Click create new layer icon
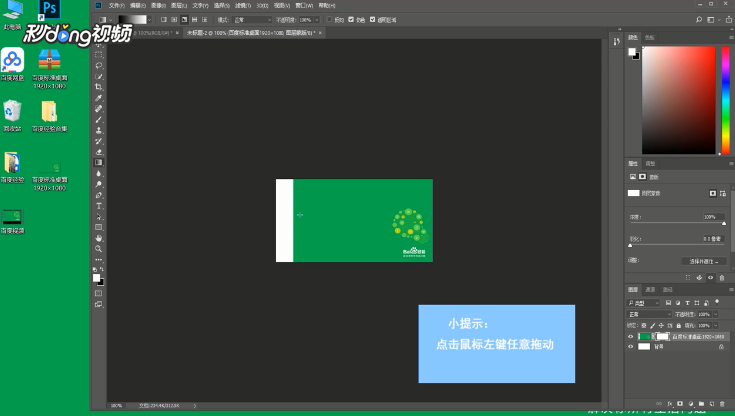Viewport: 735px width, 416px height. pos(712,403)
